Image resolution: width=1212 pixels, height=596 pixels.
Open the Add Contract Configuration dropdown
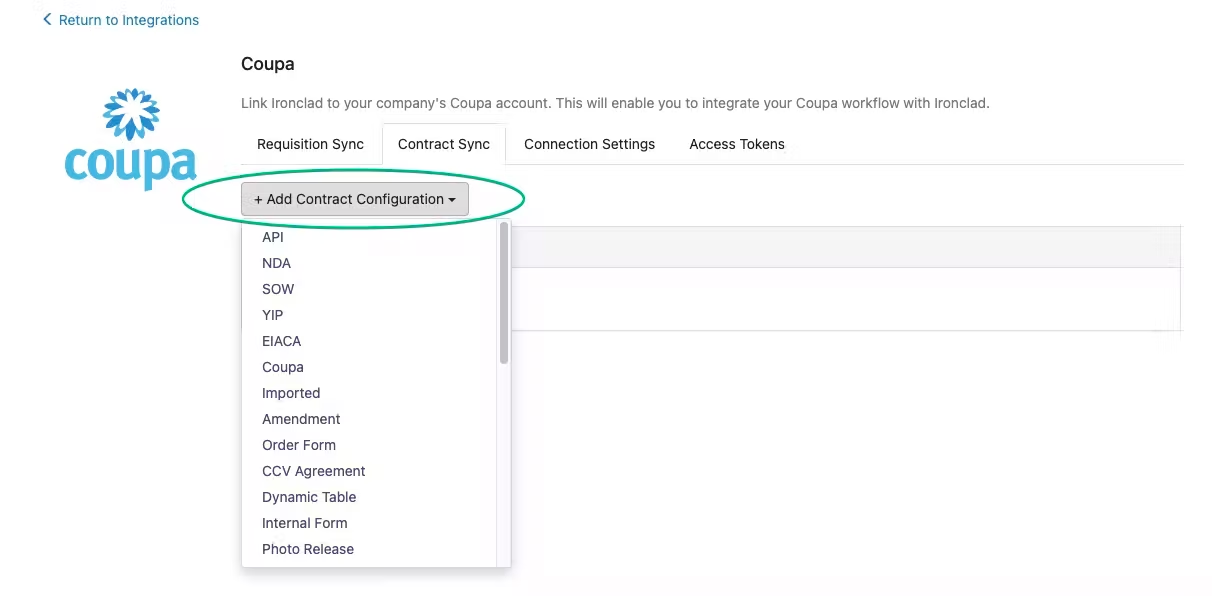tap(355, 199)
